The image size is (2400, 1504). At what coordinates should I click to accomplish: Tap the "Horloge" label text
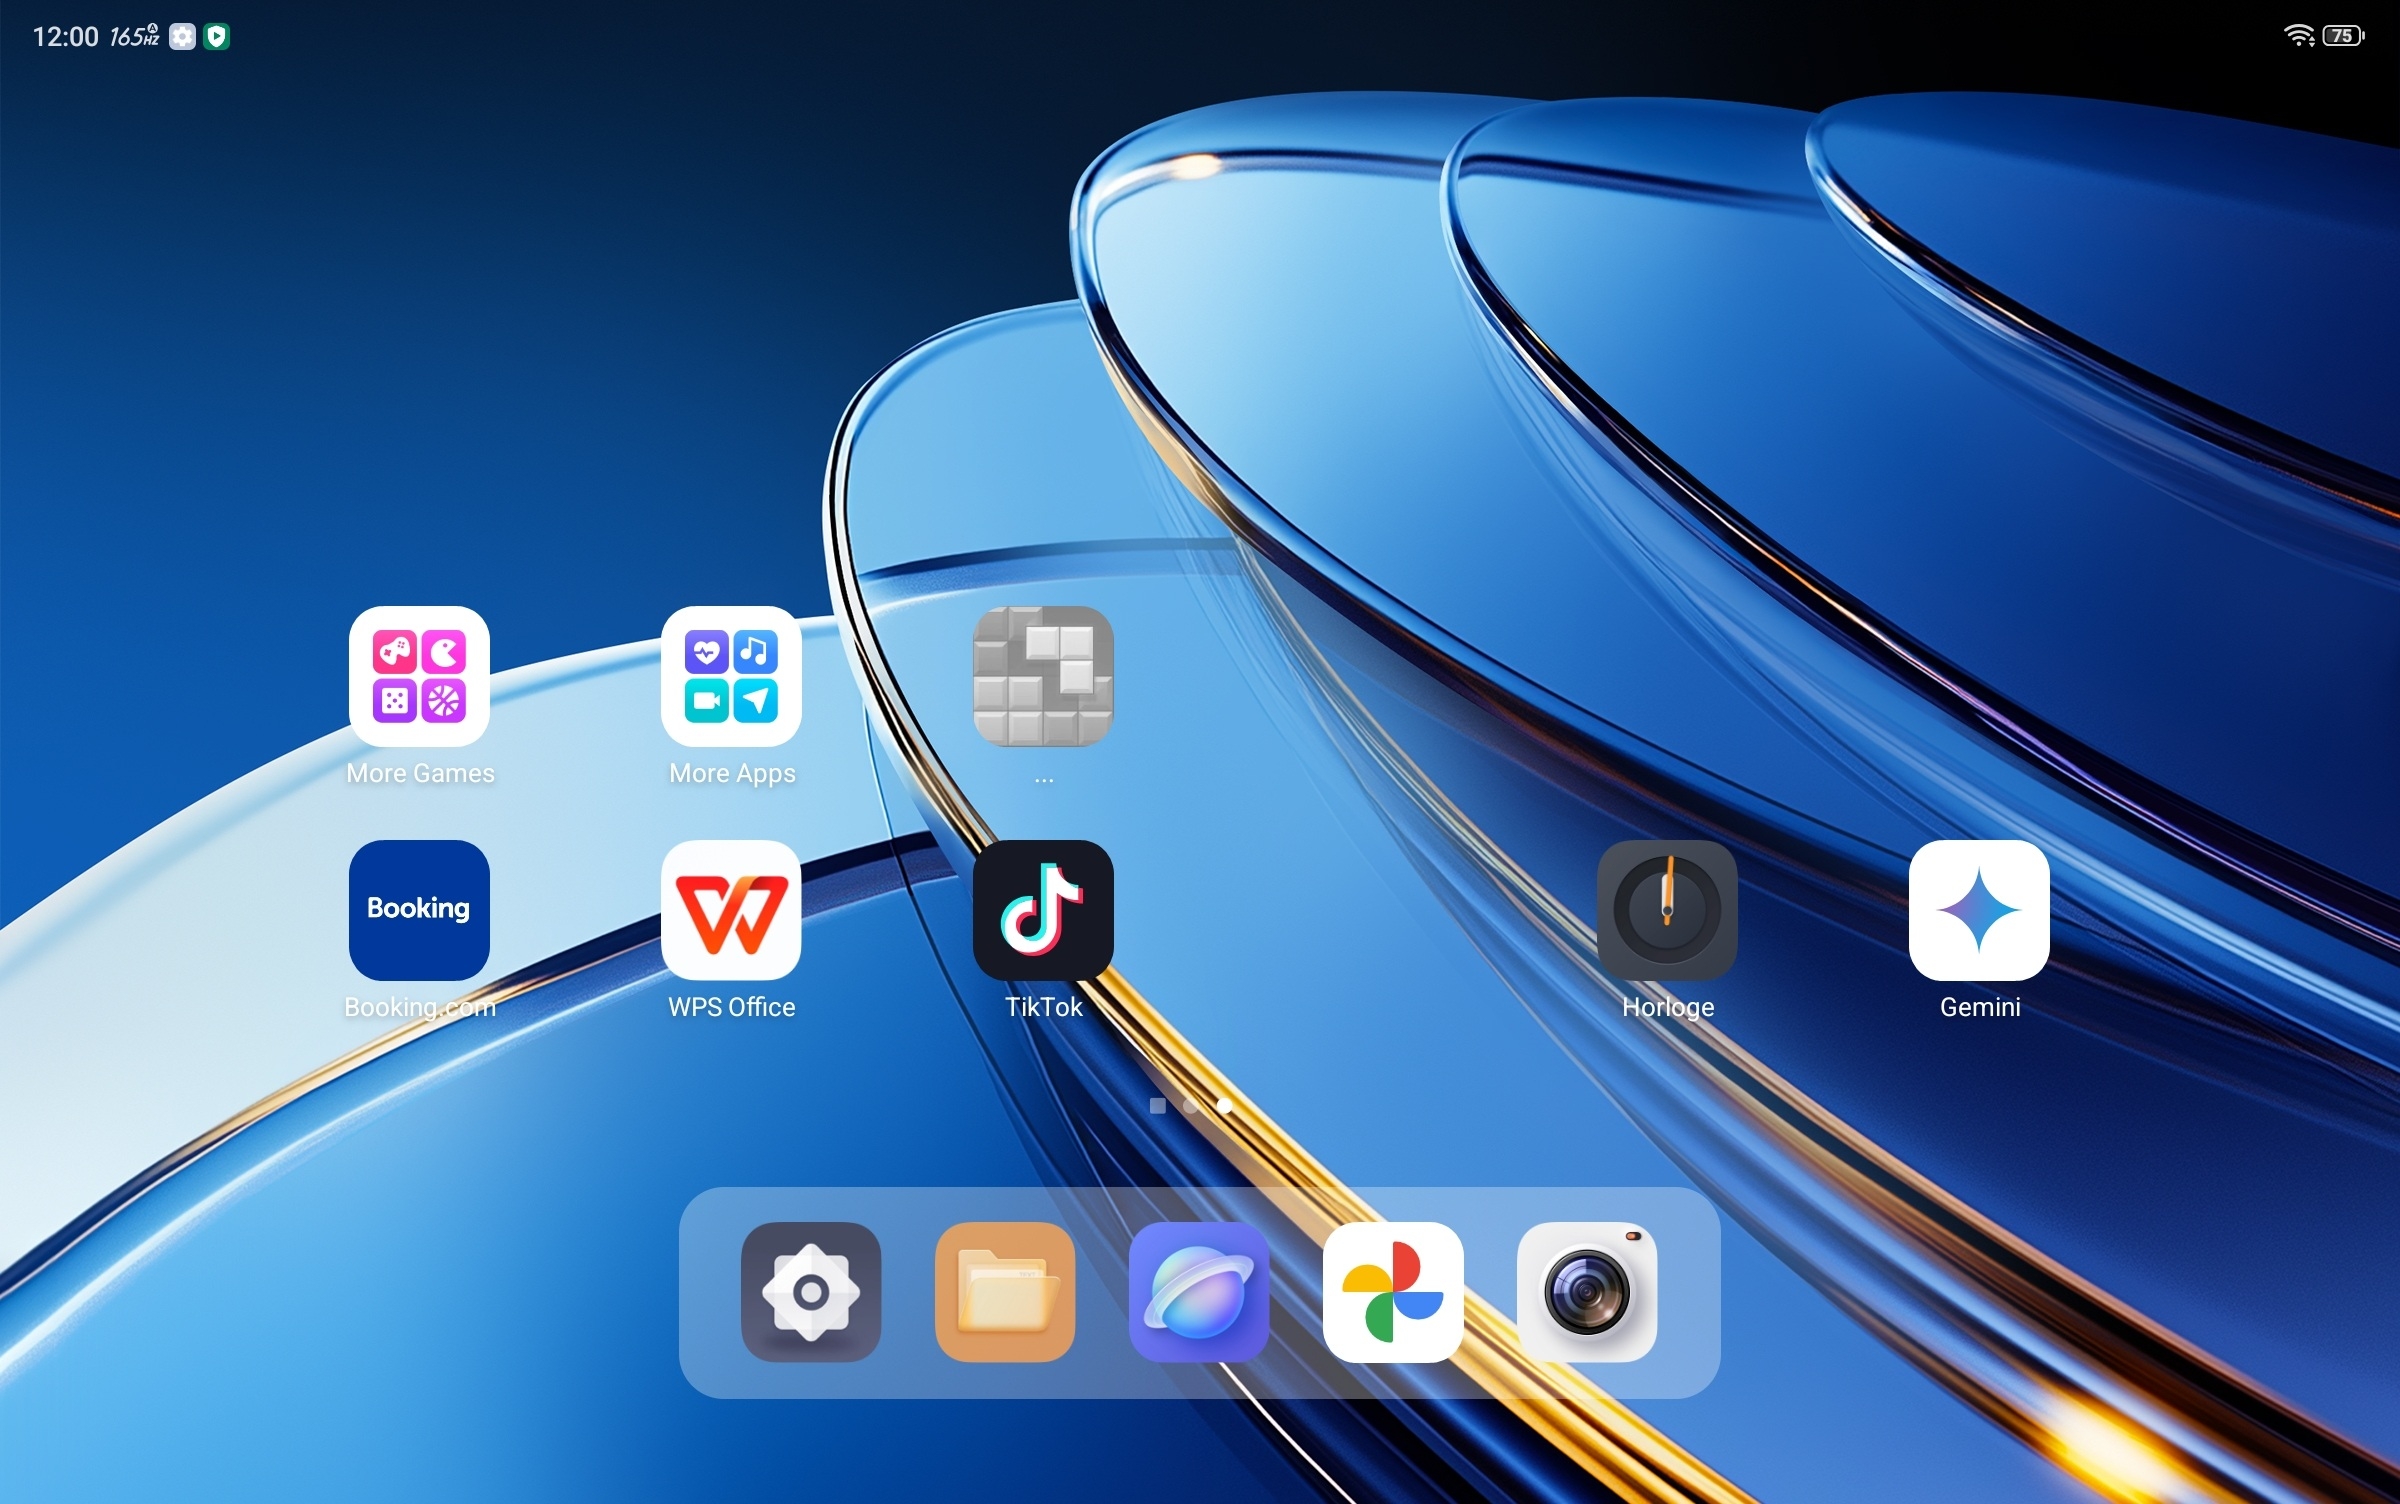[1668, 1007]
